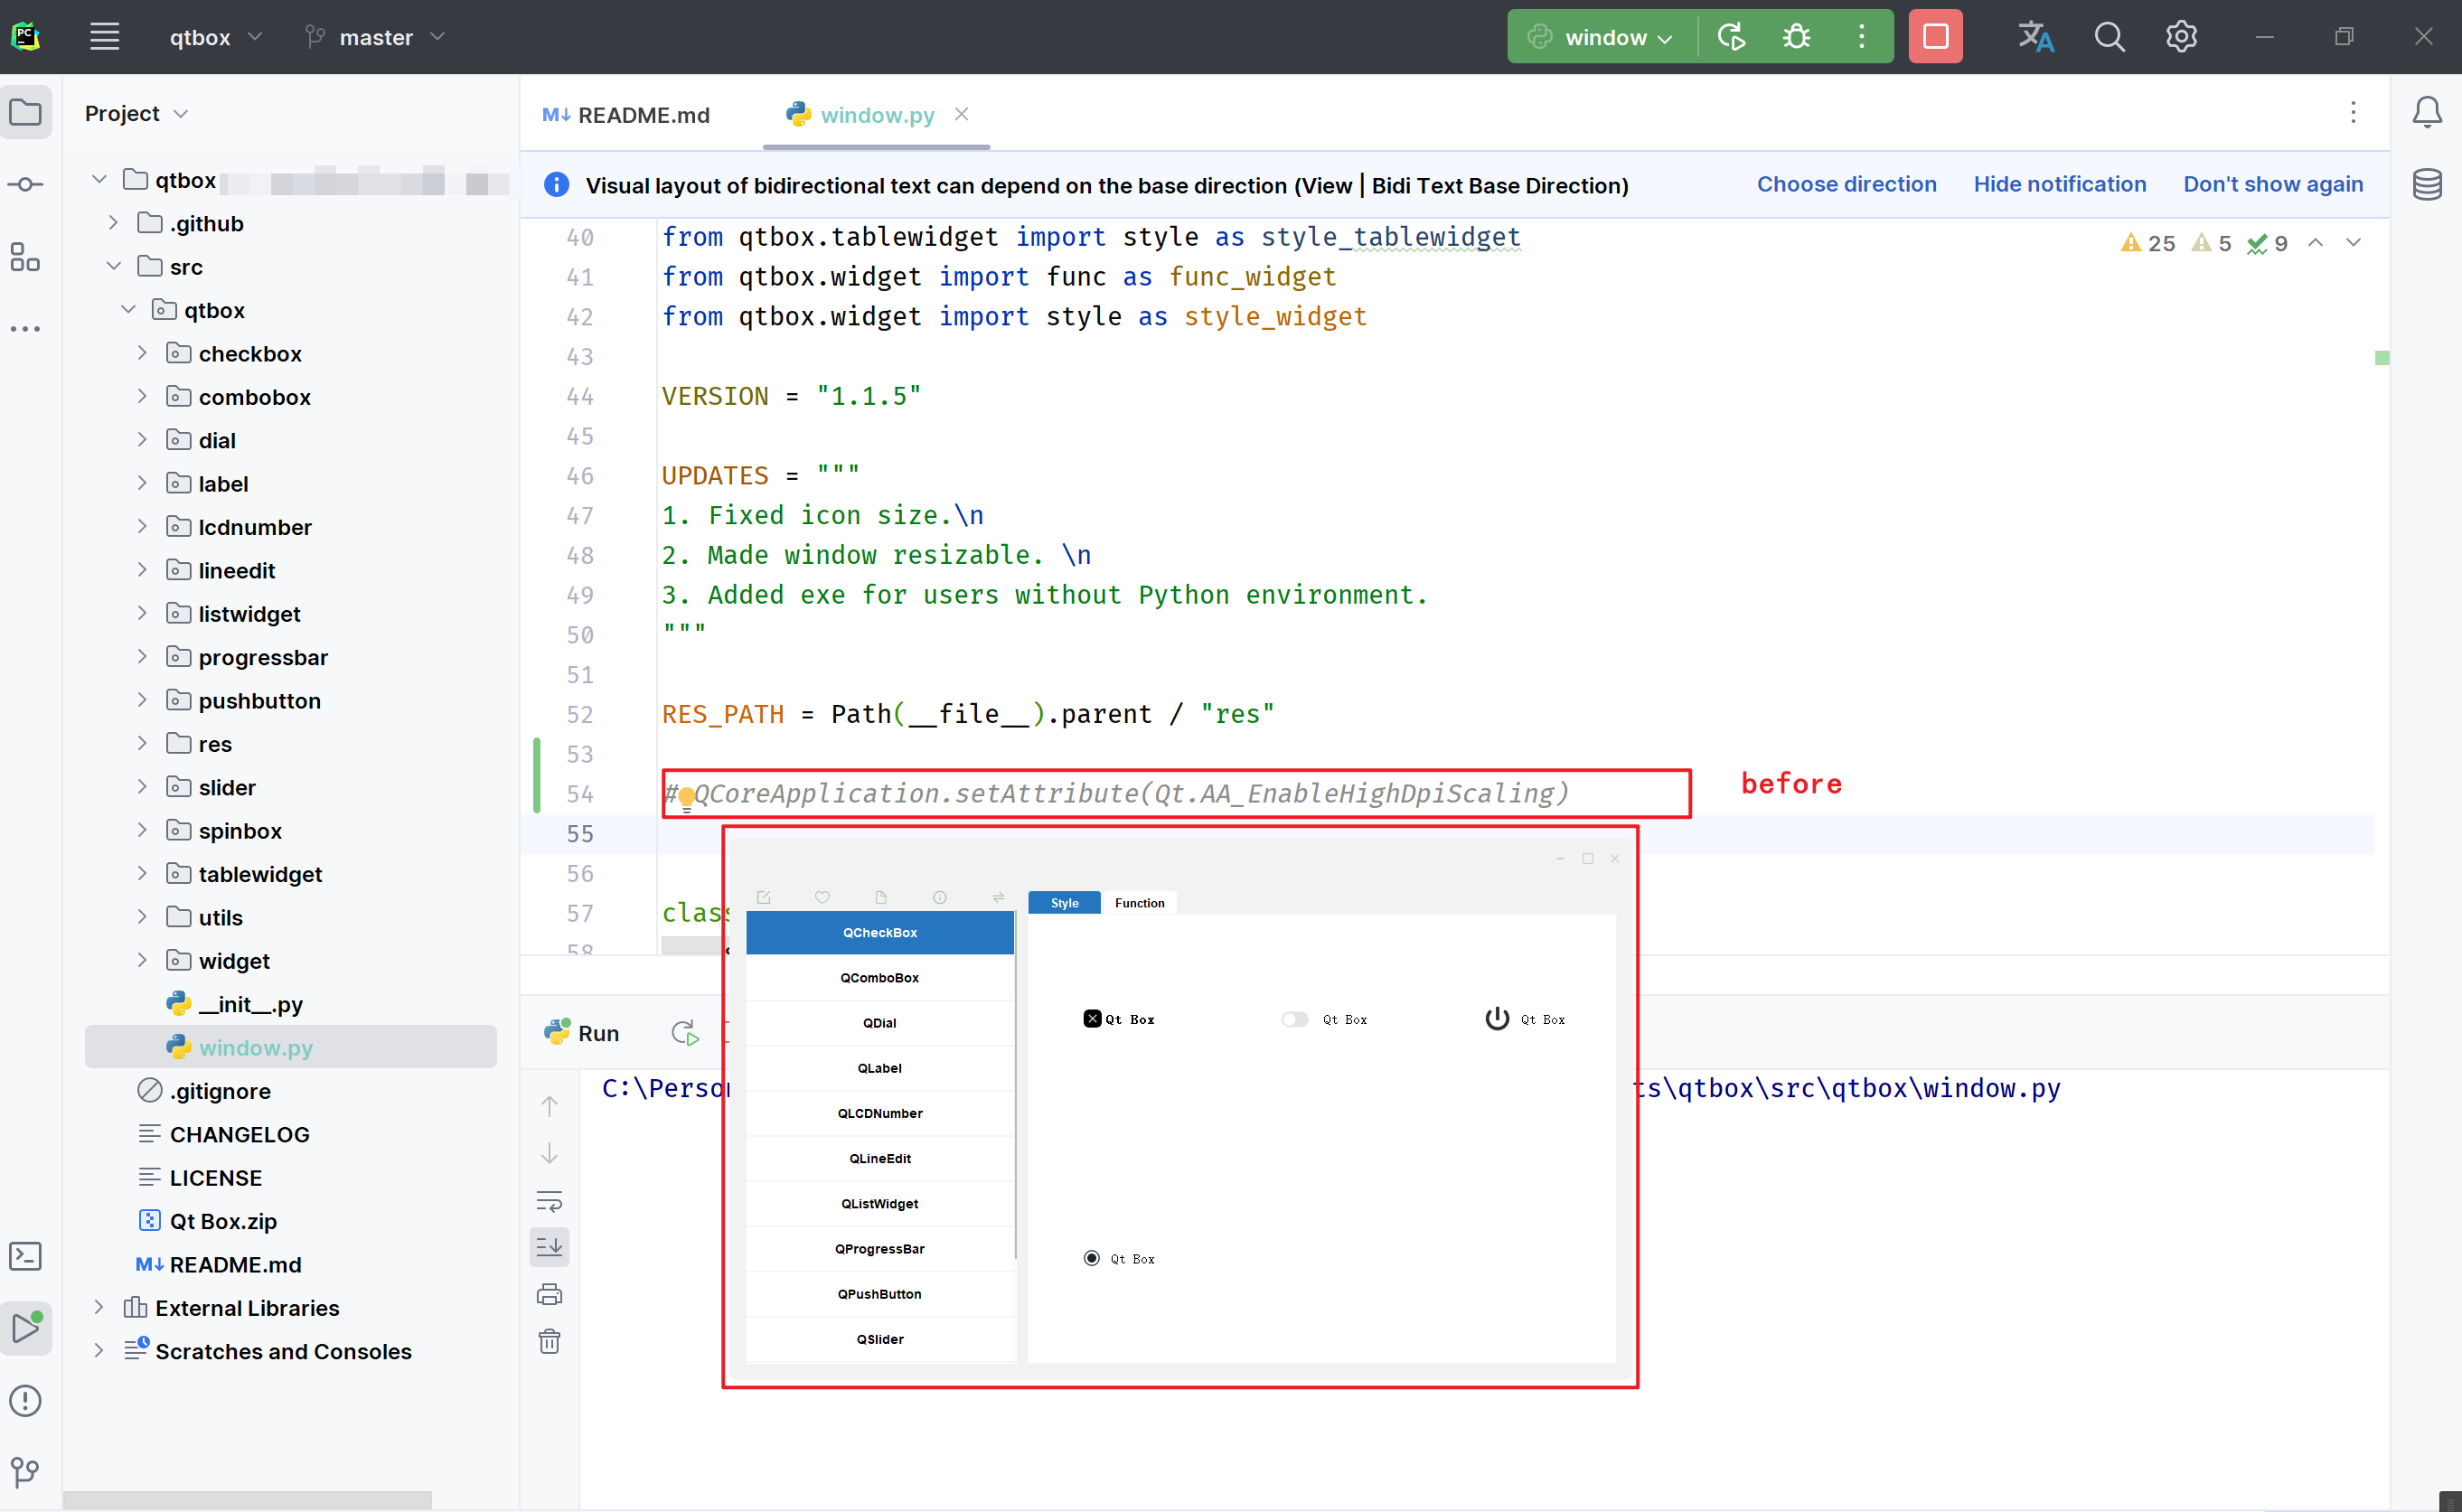Viewport: 2462px width, 1512px height.
Task: Toggle soft-wrap in the Run console
Action: tap(550, 1200)
